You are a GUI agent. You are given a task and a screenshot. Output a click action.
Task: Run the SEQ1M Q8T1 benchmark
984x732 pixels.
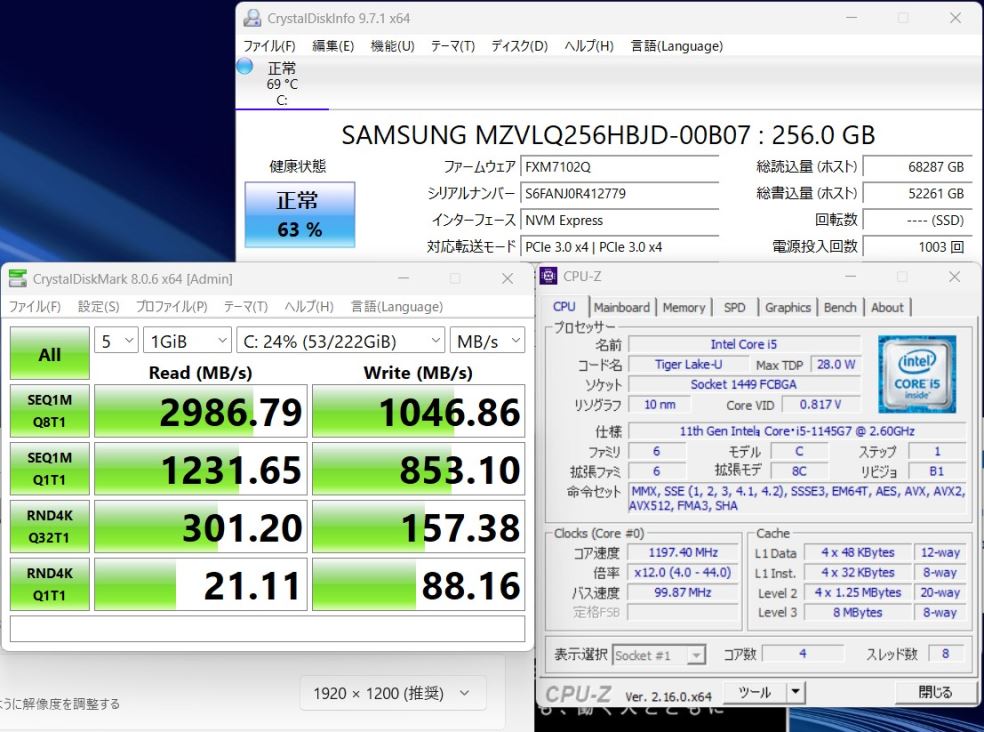(x=49, y=412)
